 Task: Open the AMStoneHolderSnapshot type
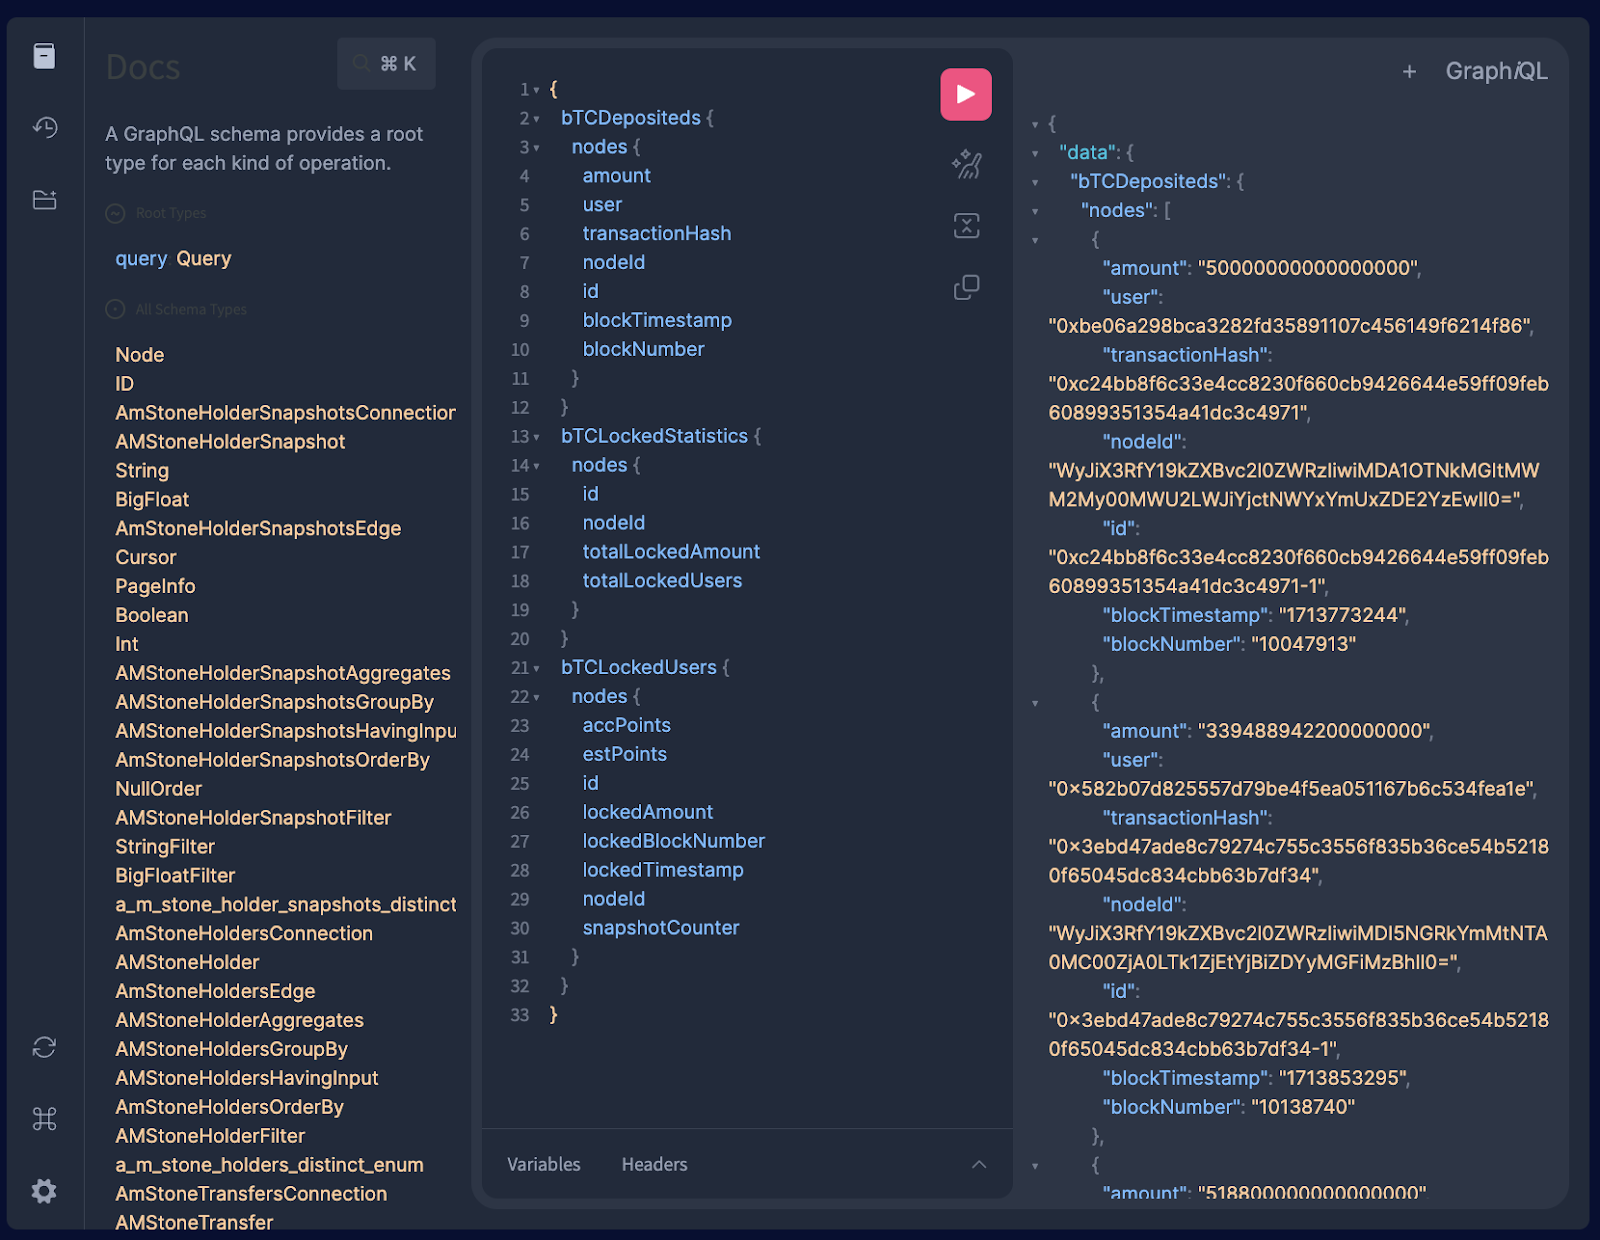pyautogui.click(x=230, y=442)
